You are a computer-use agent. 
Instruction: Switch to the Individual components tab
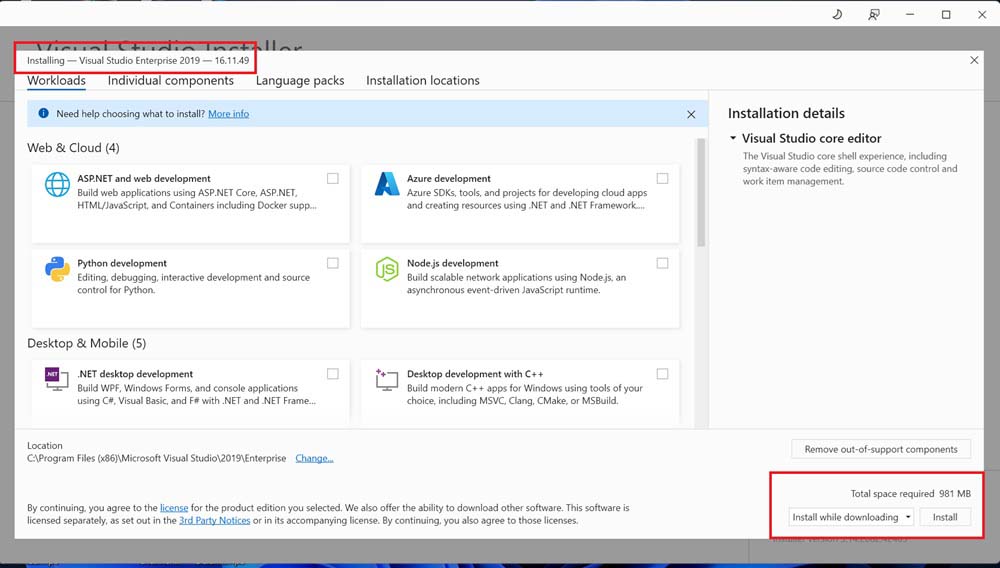tap(170, 81)
